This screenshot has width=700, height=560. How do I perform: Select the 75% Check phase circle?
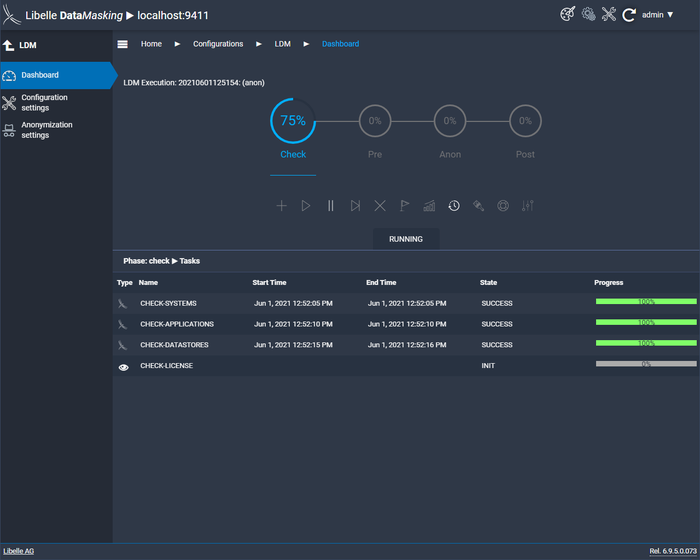coord(293,121)
